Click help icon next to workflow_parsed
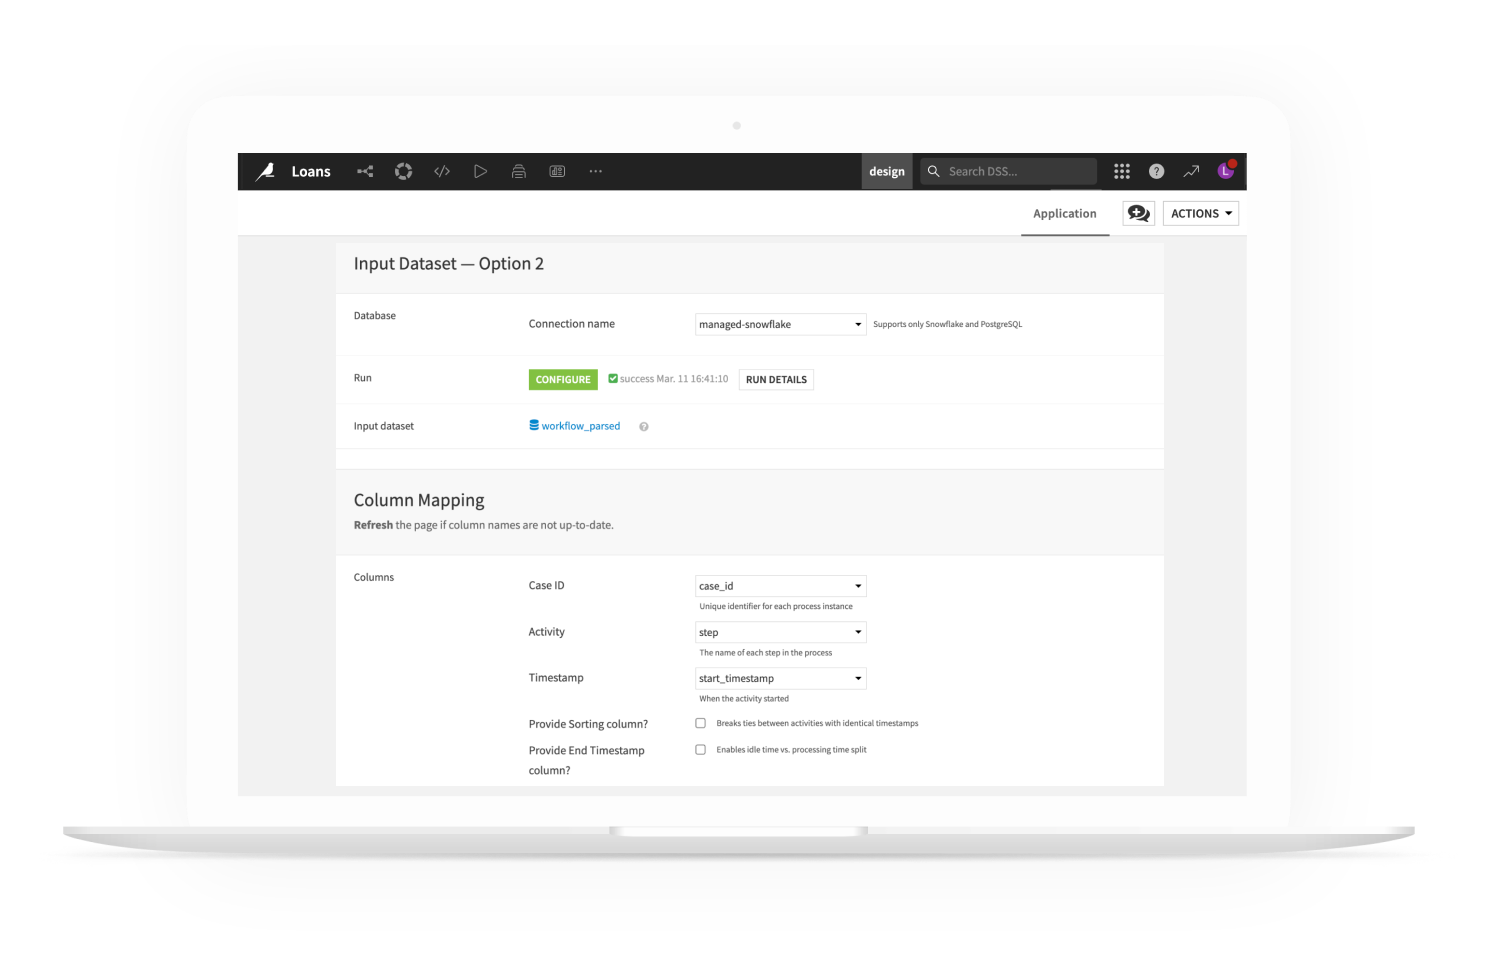 pyautogui.click(x=644, y=427)
